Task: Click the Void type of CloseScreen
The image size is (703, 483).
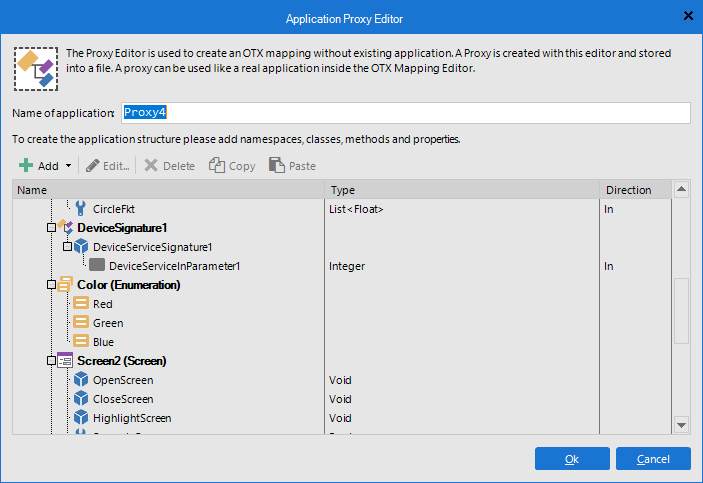Action: tap(340, 399)
